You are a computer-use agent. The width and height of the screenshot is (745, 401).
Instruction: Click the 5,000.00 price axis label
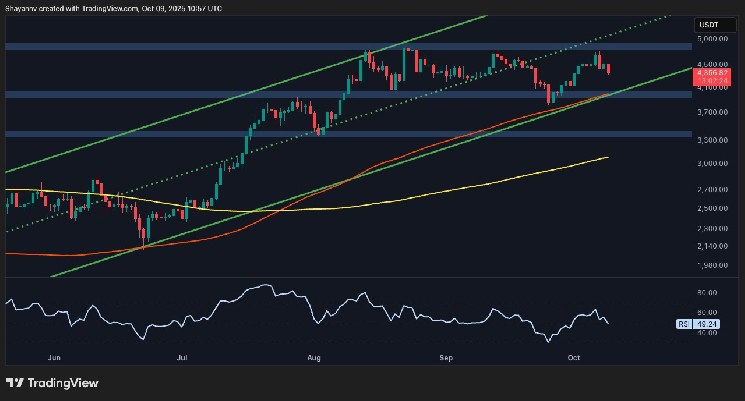point(712,39)
